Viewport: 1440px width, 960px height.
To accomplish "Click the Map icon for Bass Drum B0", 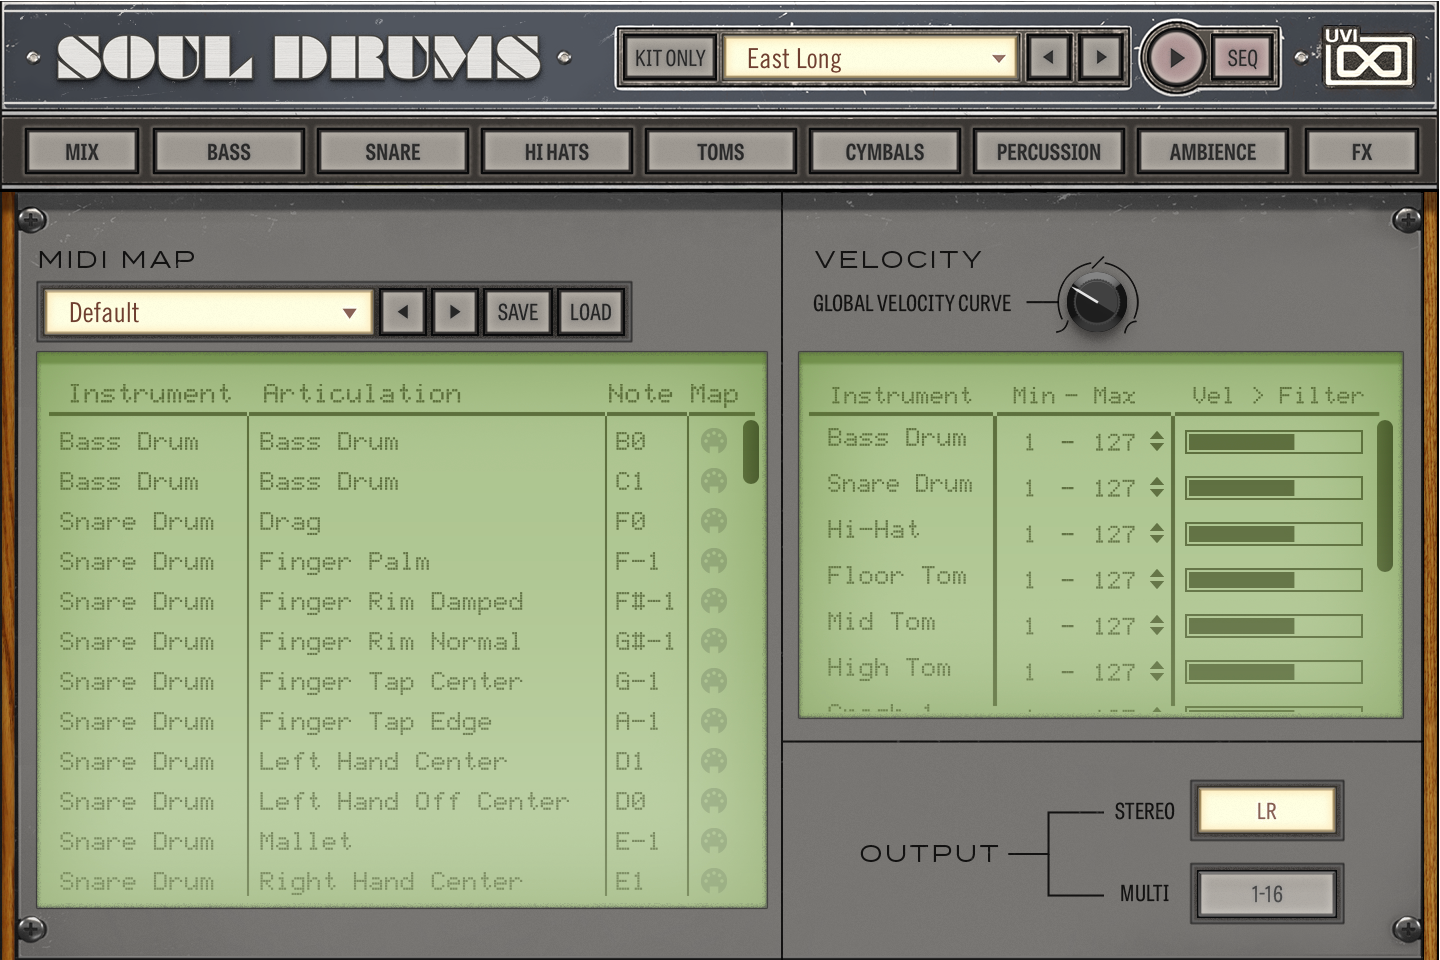I will pyautogui.click(x=713, y=441).
